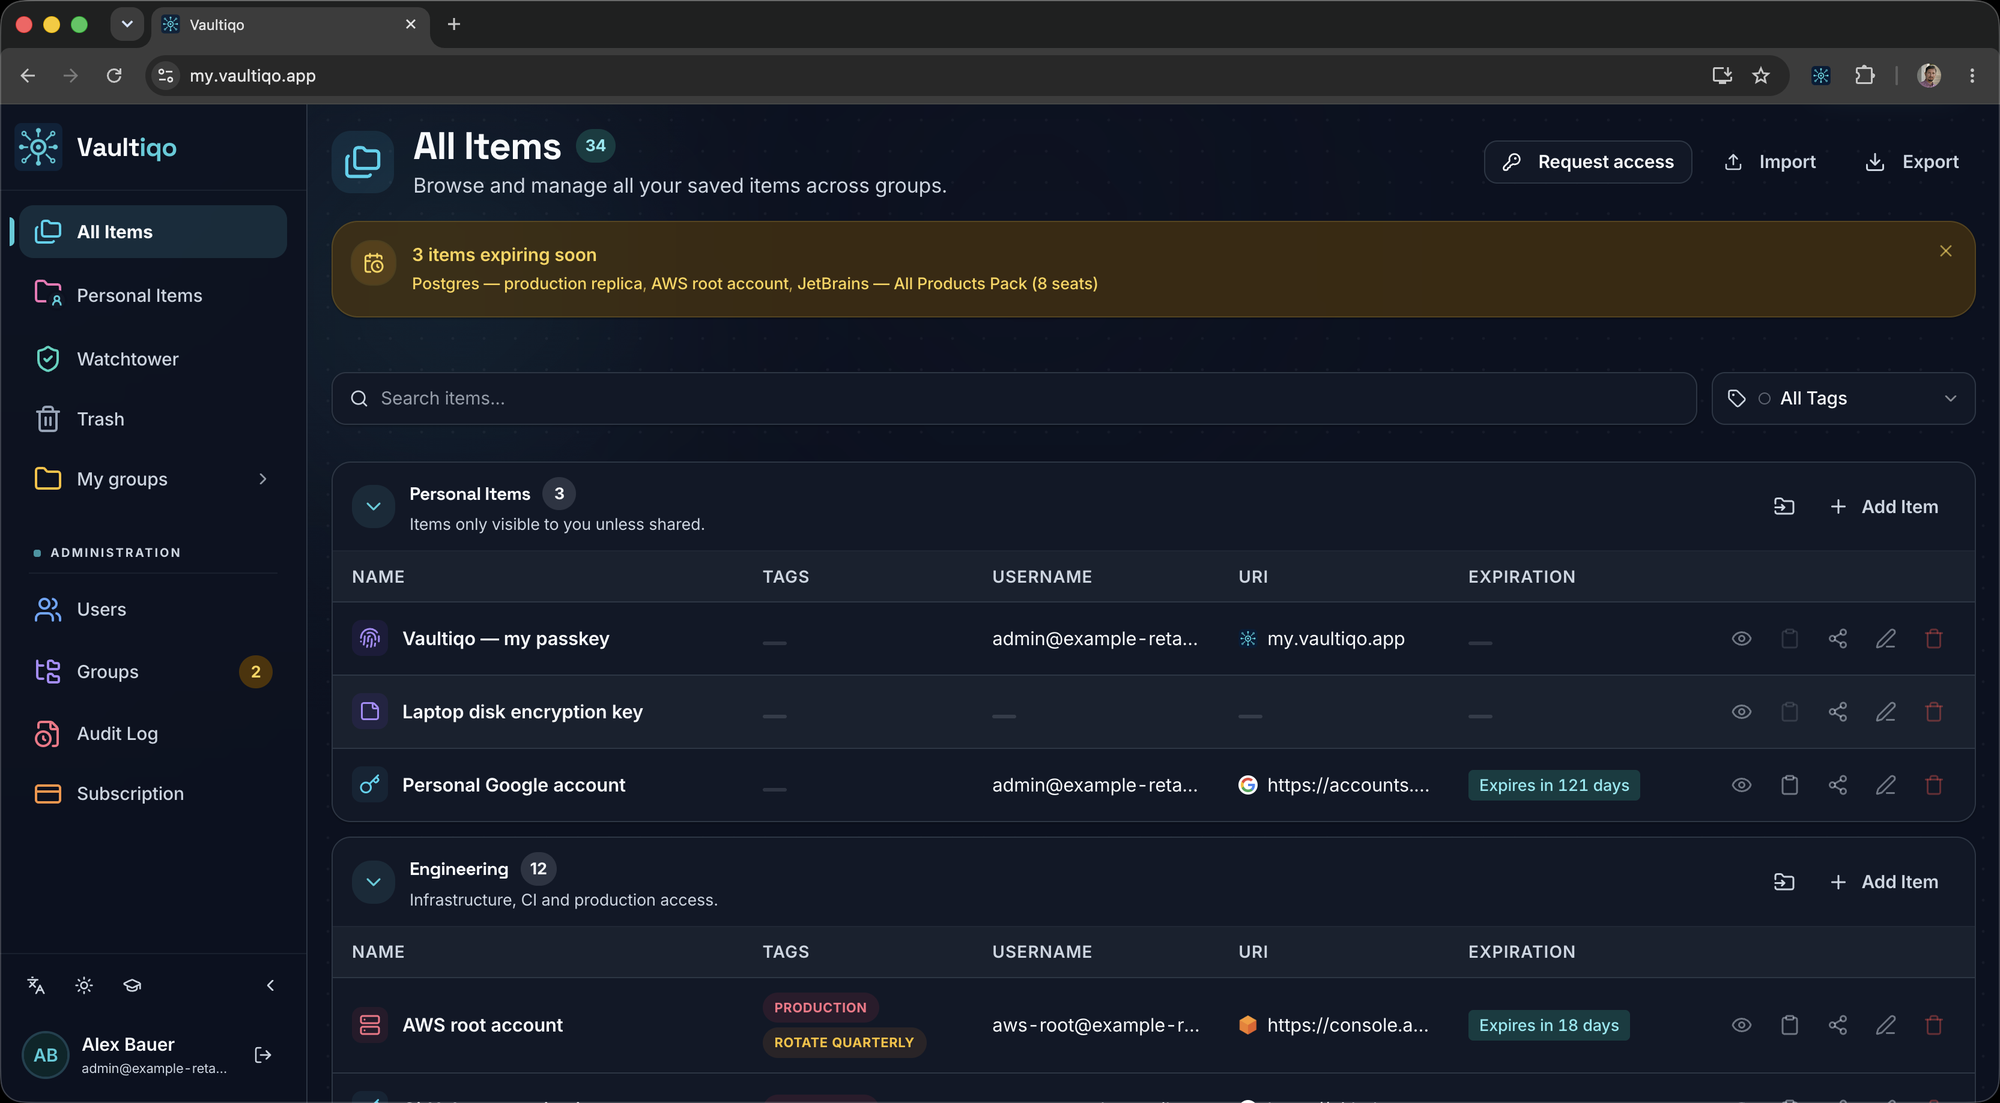The width and height of the screenshot is (2000, 1103).
Task: Open the Subscription page
Action: 152,794
